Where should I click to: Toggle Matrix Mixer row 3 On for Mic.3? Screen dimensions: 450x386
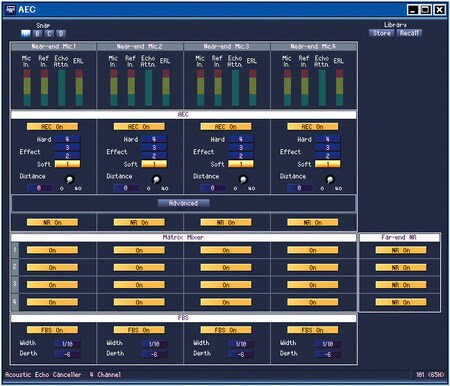(226, 285)
